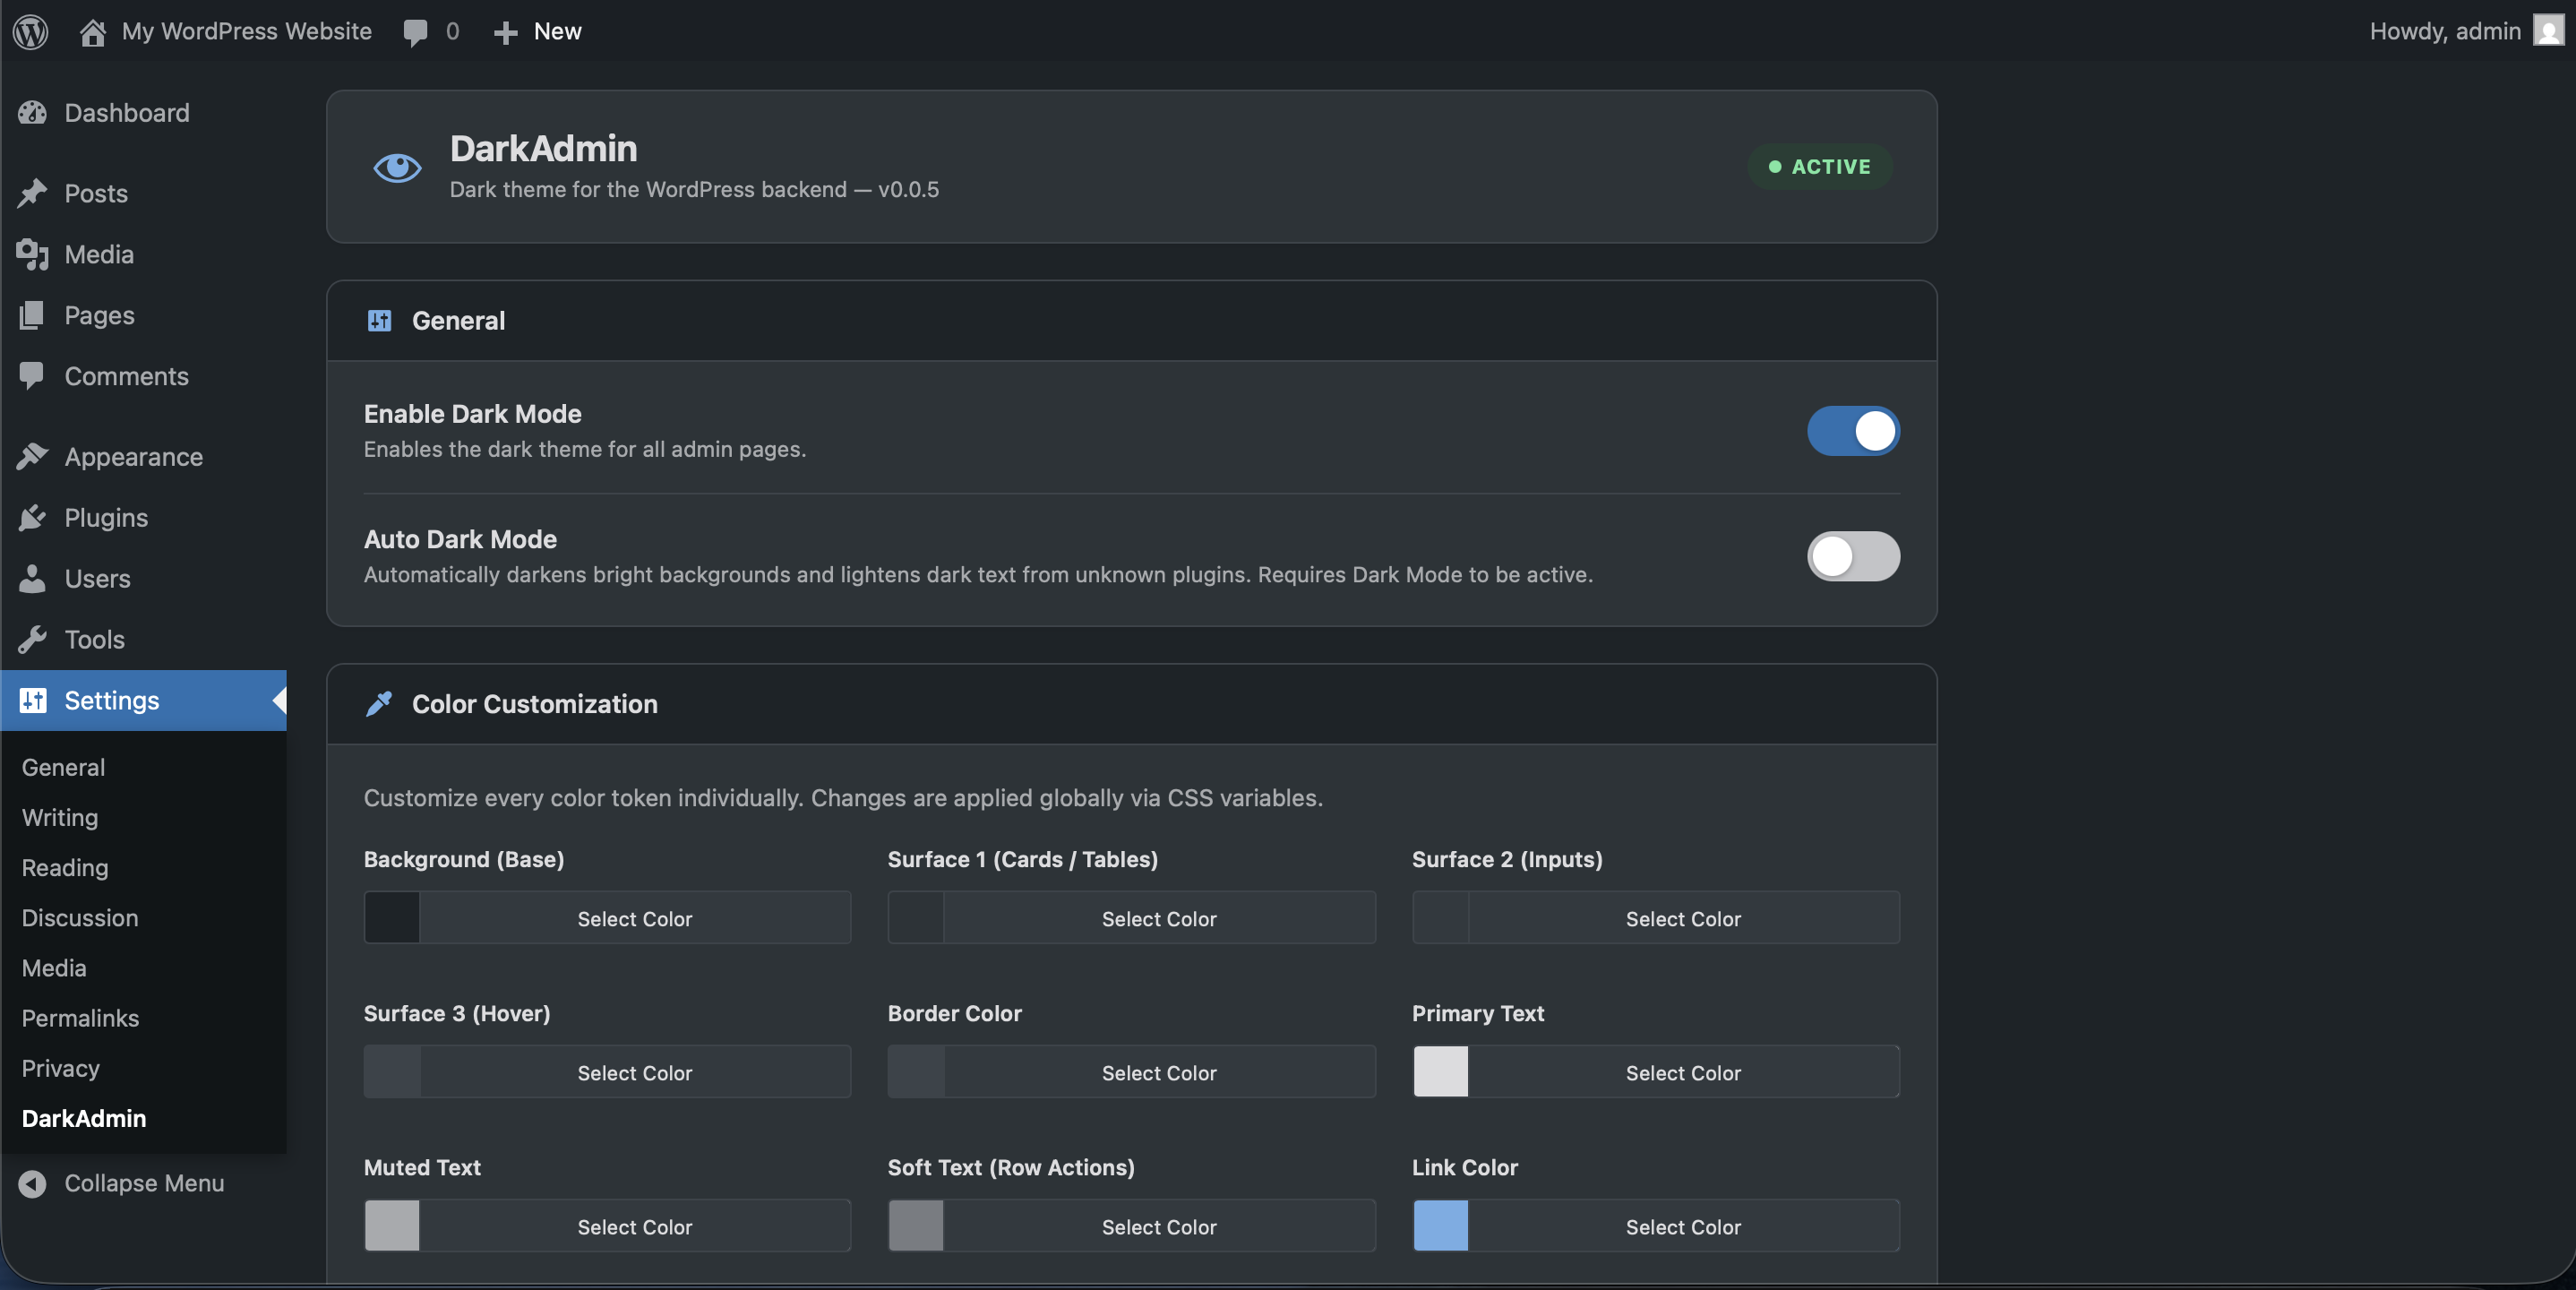The image size is (2576, 1290).
Task: Click the Posts pushpin icon
Action: 32,193
